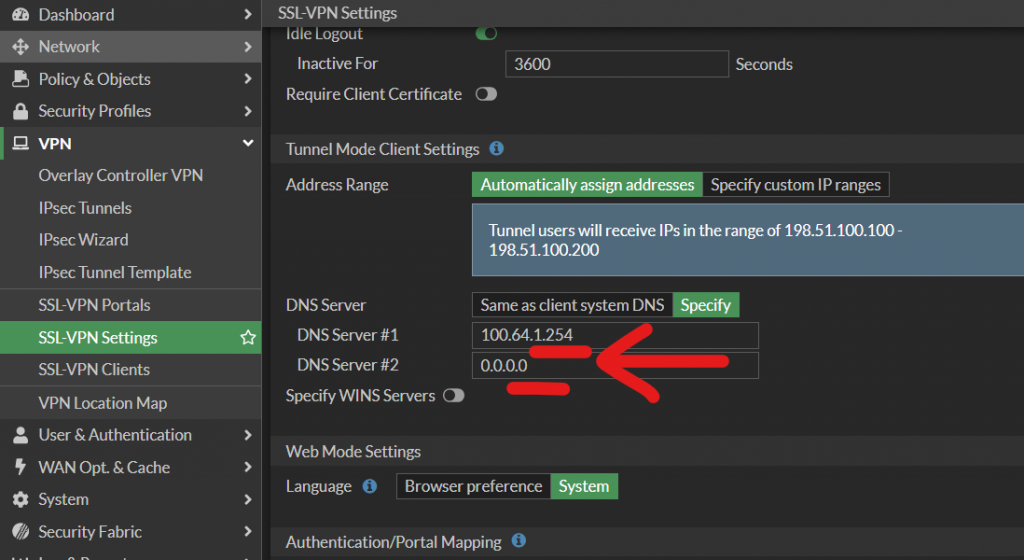Open the Dashboard menu label
This screenshot has height=560, width=1024.
coord(76,14)
